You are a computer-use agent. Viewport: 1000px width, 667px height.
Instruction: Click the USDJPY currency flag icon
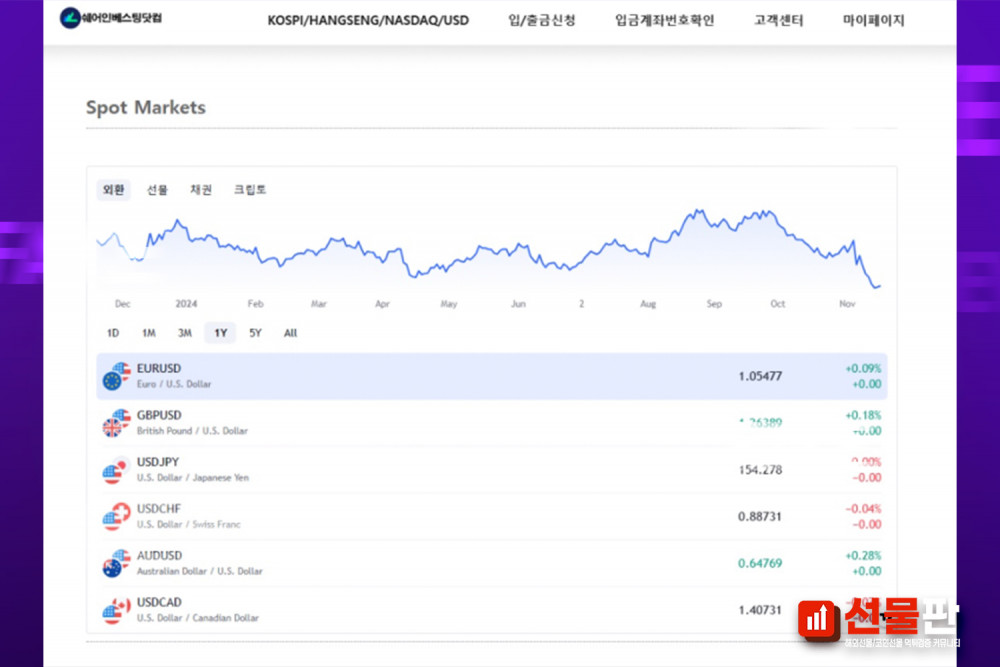[x=116, y=470]
